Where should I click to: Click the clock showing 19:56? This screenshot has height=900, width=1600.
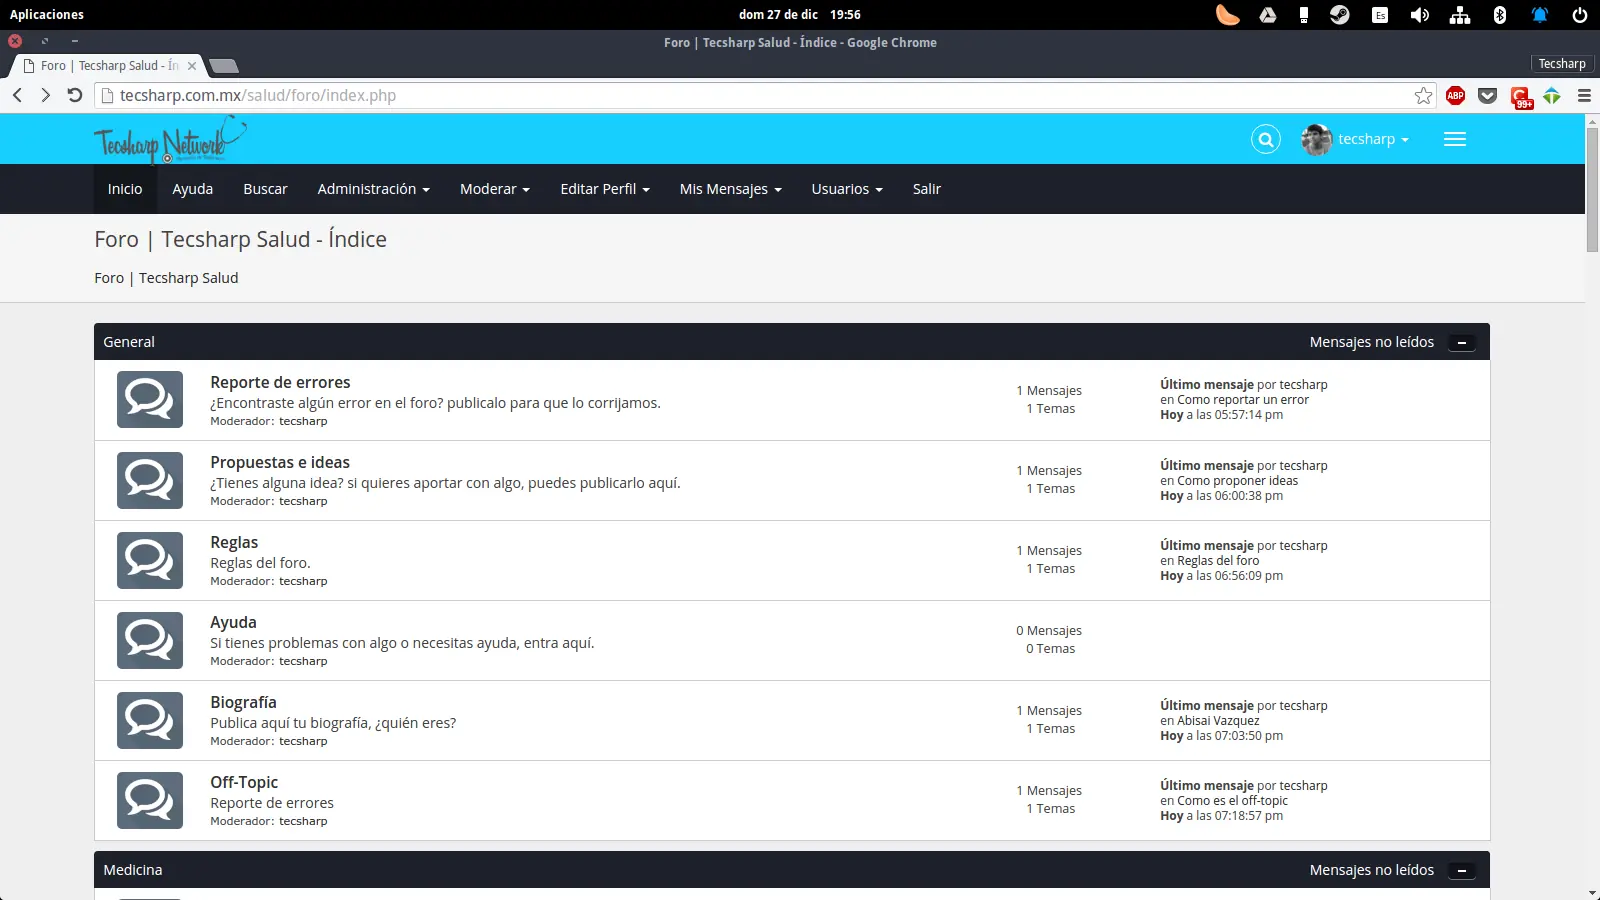(845, 15)
